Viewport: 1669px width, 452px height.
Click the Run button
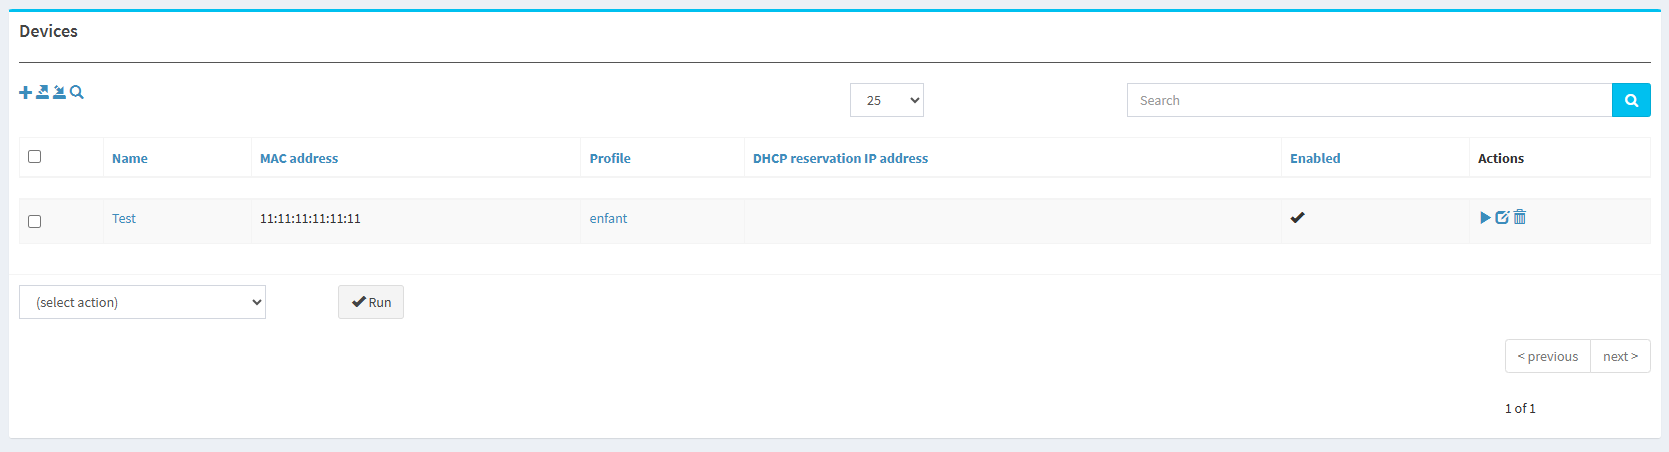click(x=371, y=302)
